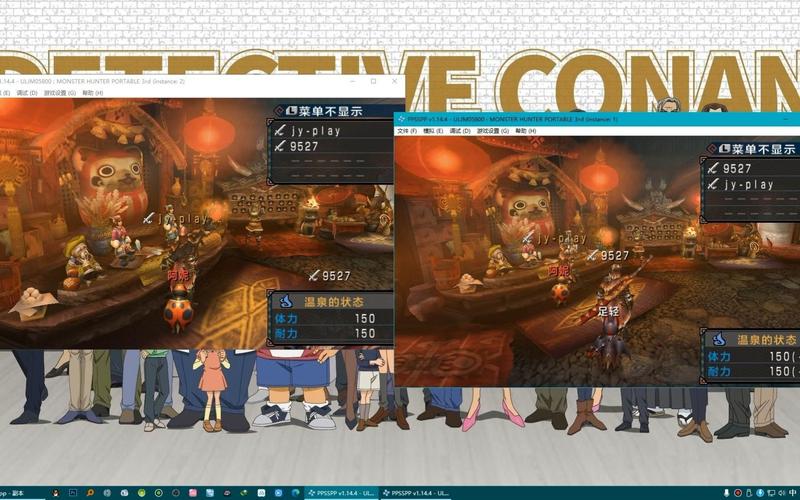Screen dimensions: 800x500
Task: Select jy-play in Instance 1 player list
Action: (x=748, y=185)
